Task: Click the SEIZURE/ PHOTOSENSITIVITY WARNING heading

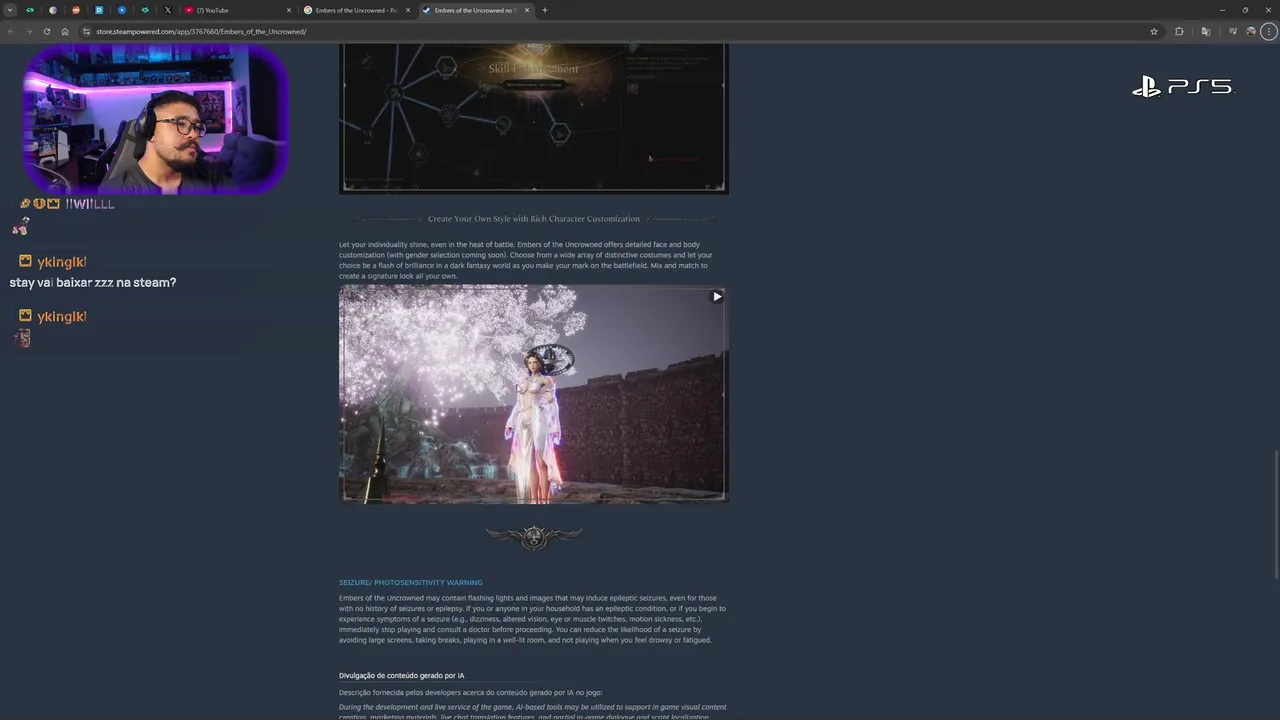Action: point(410,582)
